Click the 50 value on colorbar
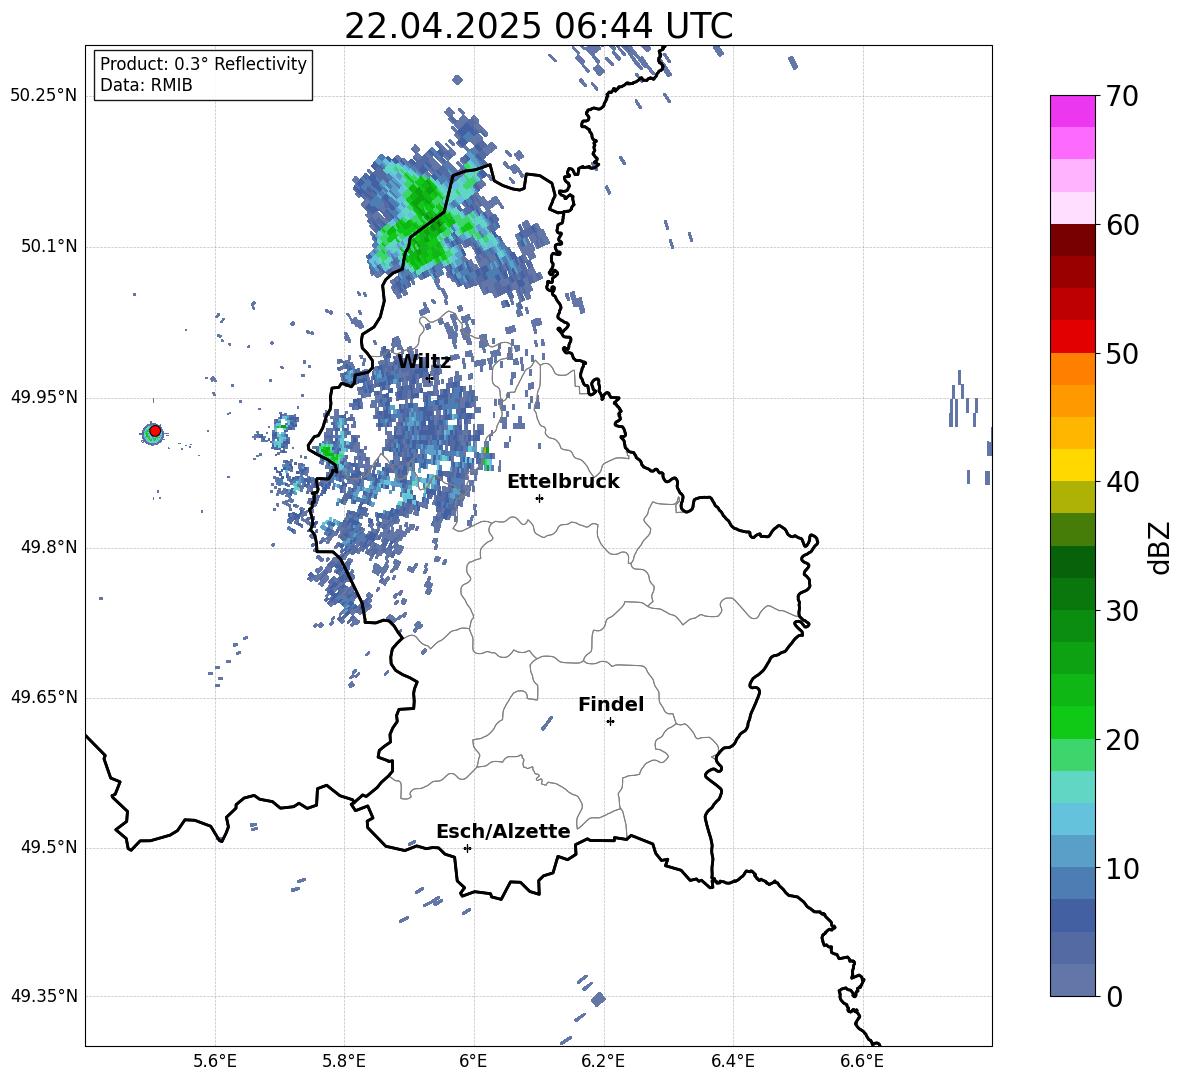The width and height of the screenshot is (1184, 1081). [x=1122, y=354]
